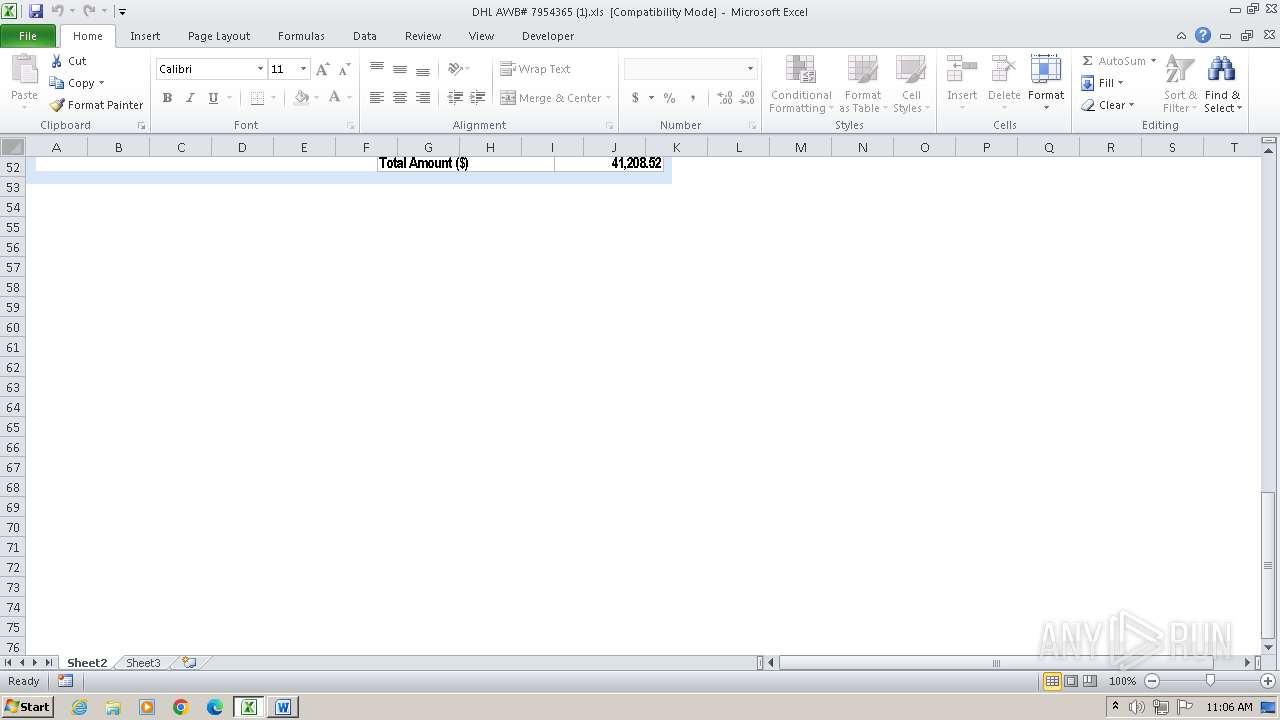Center text horizontally
1280x720 pixels.
tap(400, 98)
